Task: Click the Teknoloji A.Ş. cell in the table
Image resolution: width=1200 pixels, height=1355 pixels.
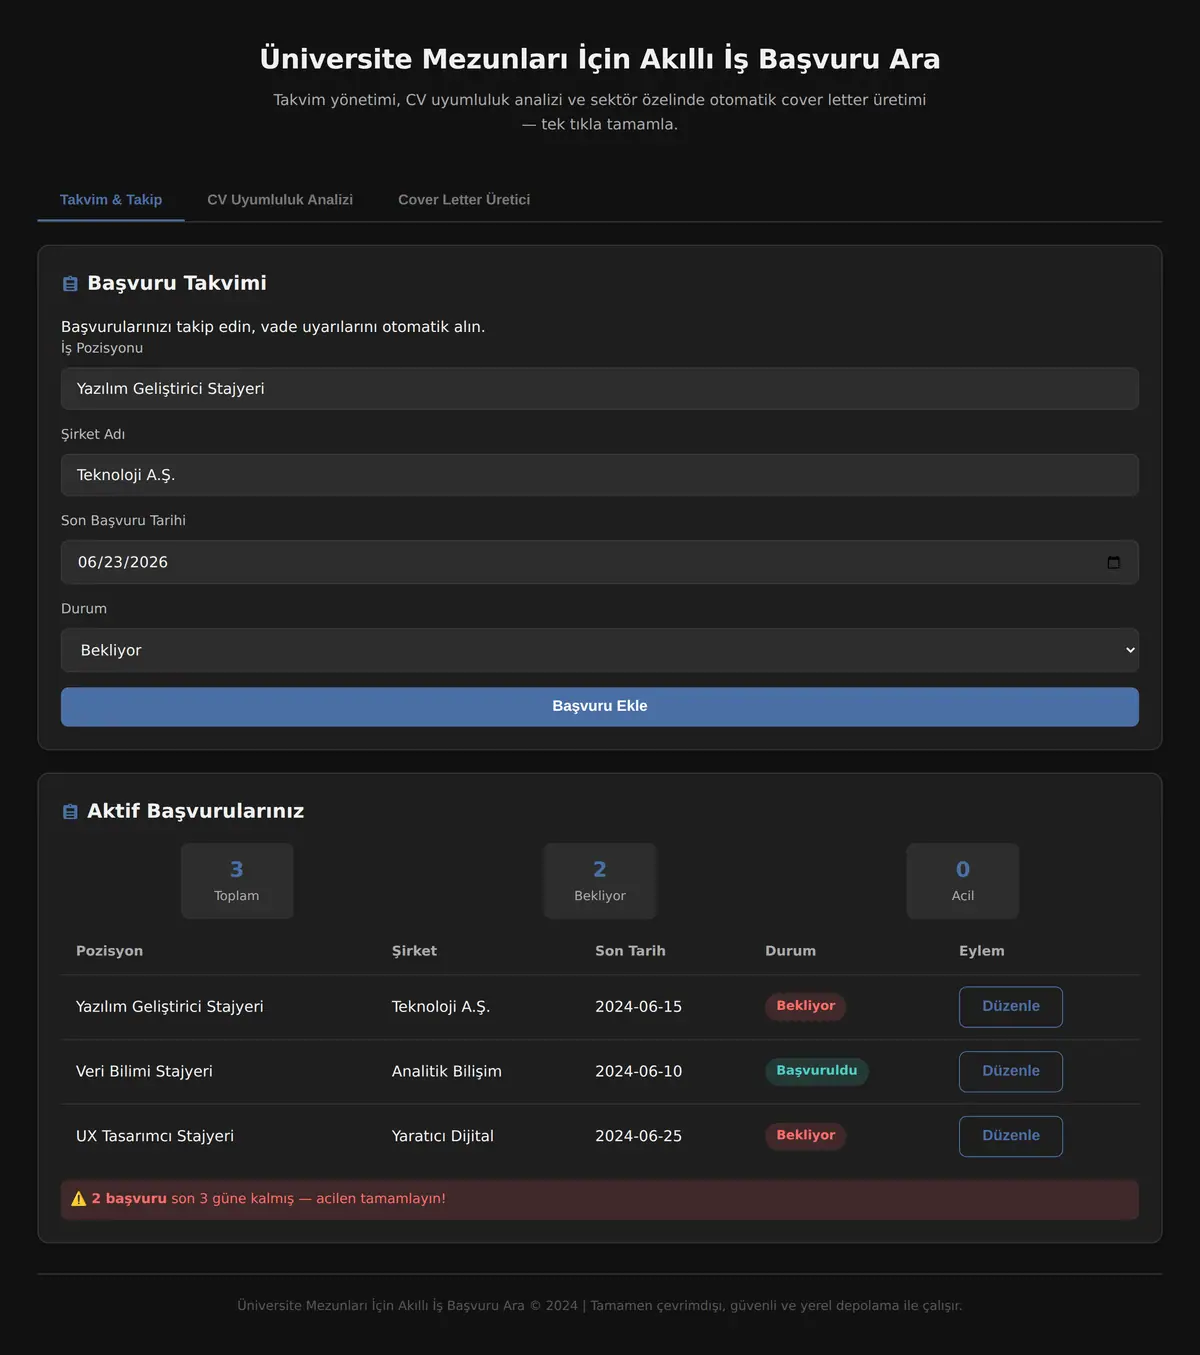Action: pos(441,1007)
